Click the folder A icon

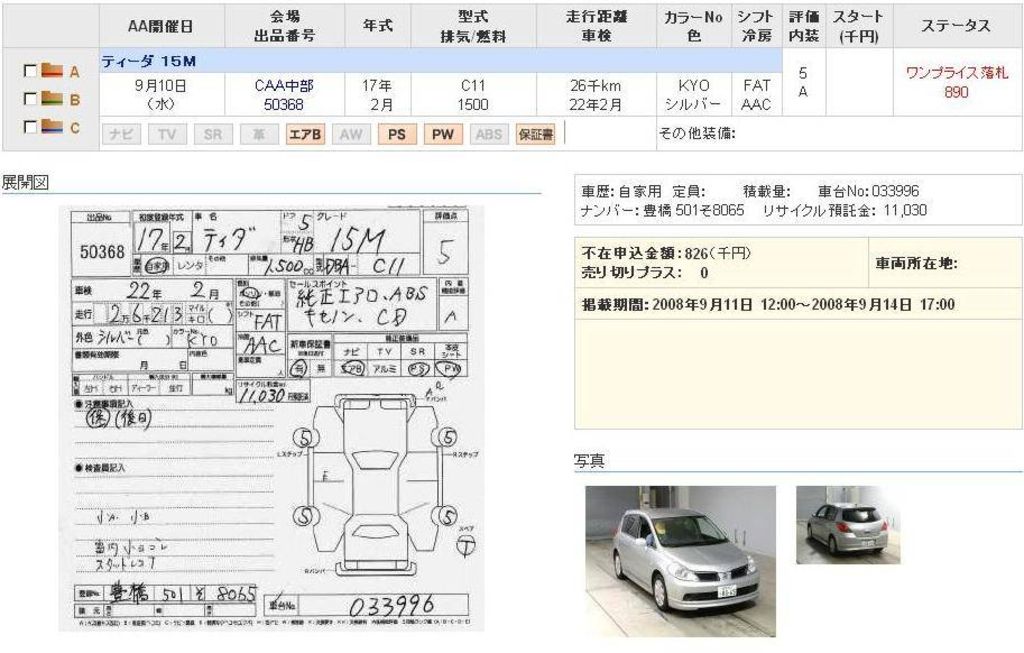click(x=52, y=72)
